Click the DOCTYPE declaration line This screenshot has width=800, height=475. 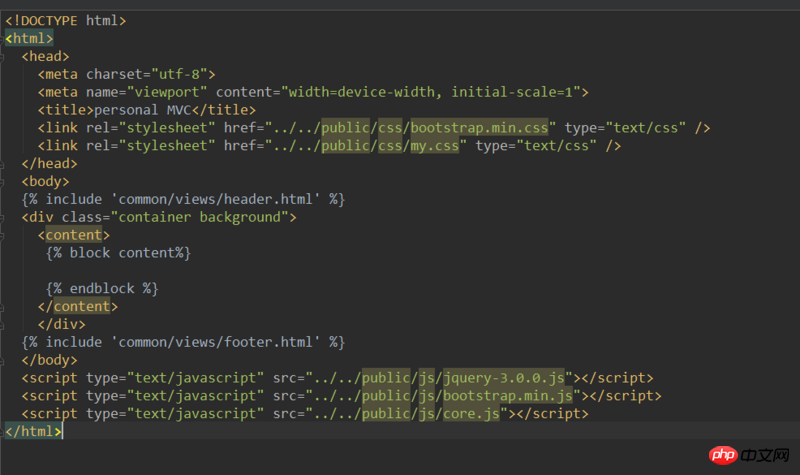coord(65,20)
